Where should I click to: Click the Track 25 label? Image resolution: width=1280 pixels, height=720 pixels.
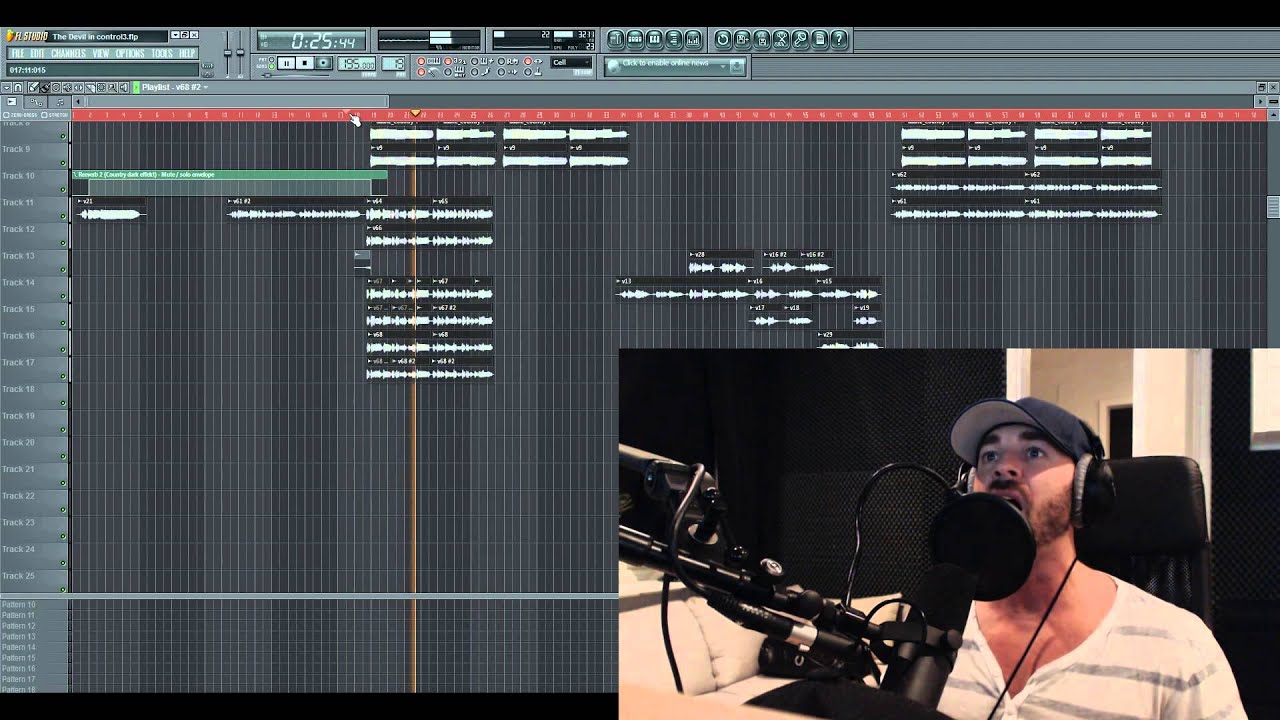pyautogui.click(x=16, y=576)
